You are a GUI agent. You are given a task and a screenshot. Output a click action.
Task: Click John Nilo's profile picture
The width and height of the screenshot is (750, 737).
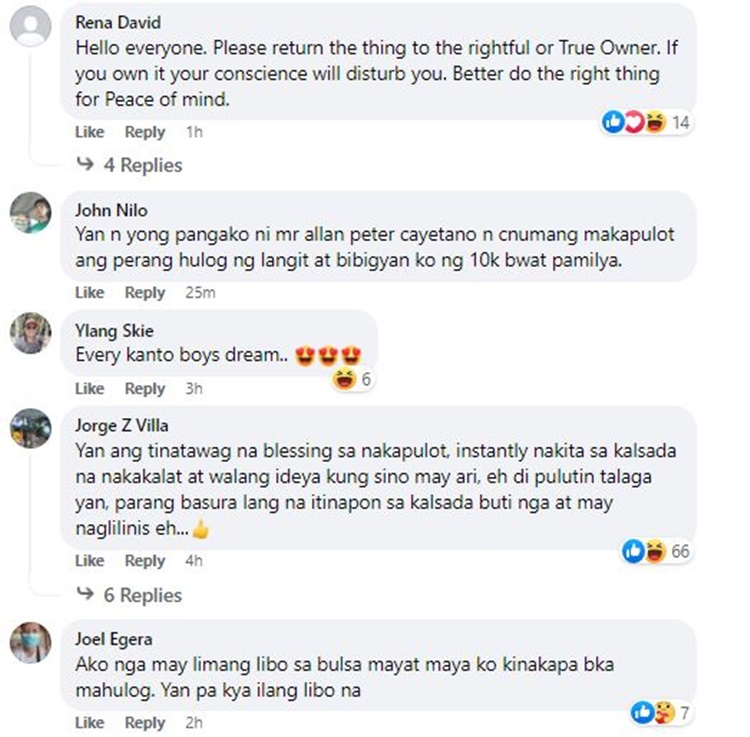31,213
